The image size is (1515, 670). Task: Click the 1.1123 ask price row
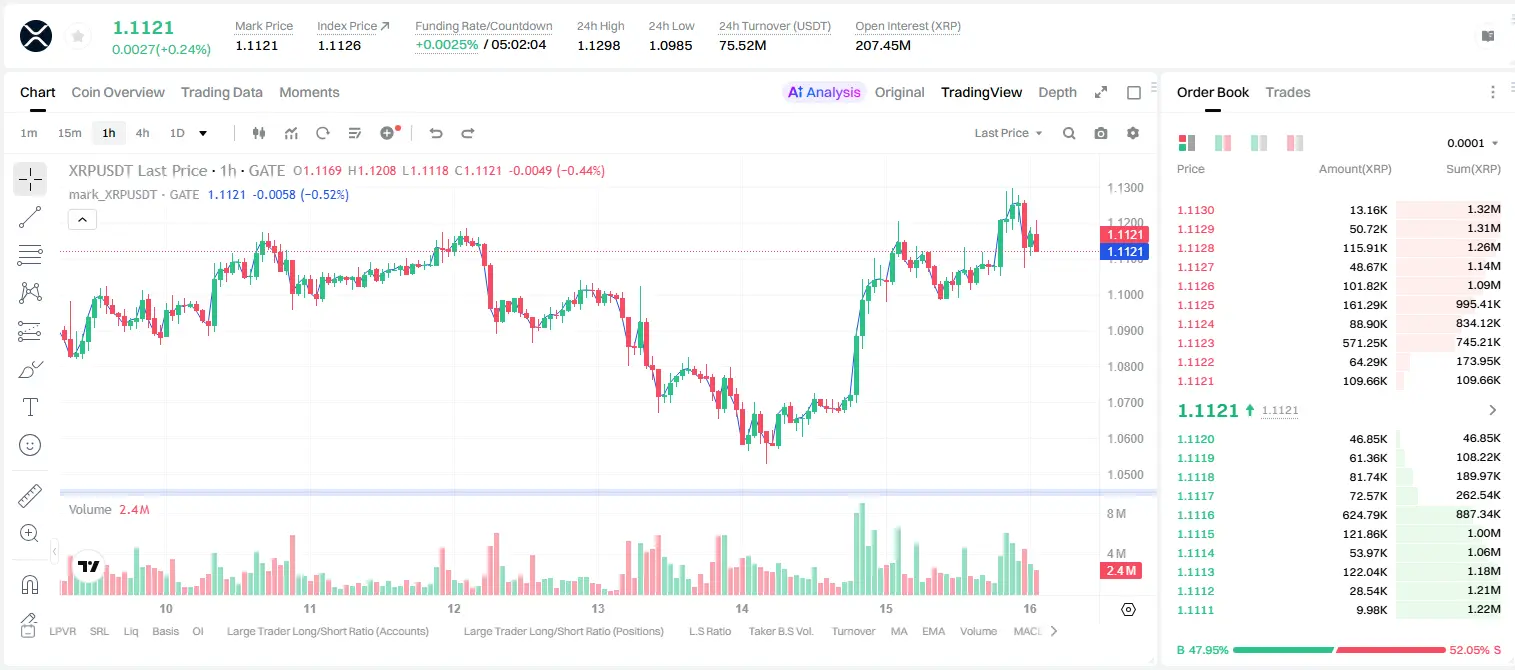click(1339, 343)
